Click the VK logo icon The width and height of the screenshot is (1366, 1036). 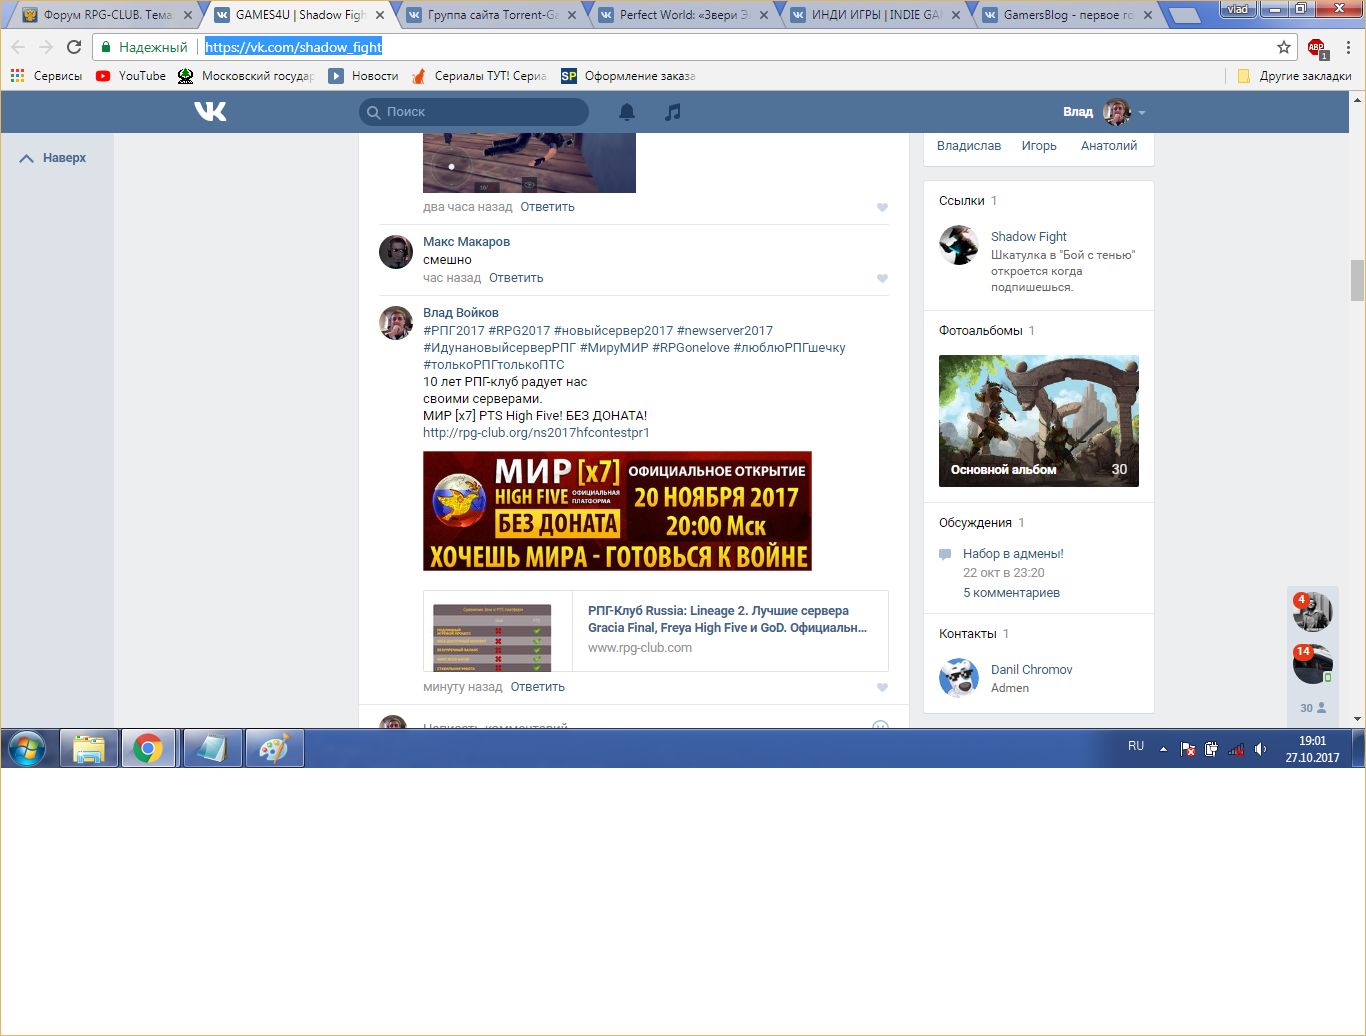(210, 111)
